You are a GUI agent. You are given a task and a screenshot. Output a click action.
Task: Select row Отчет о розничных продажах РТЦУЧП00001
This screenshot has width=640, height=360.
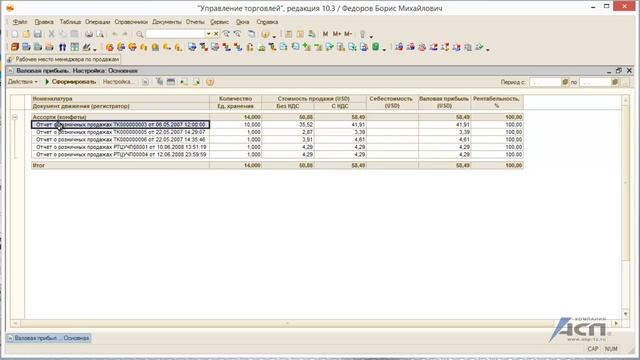(x=121, y=147)
